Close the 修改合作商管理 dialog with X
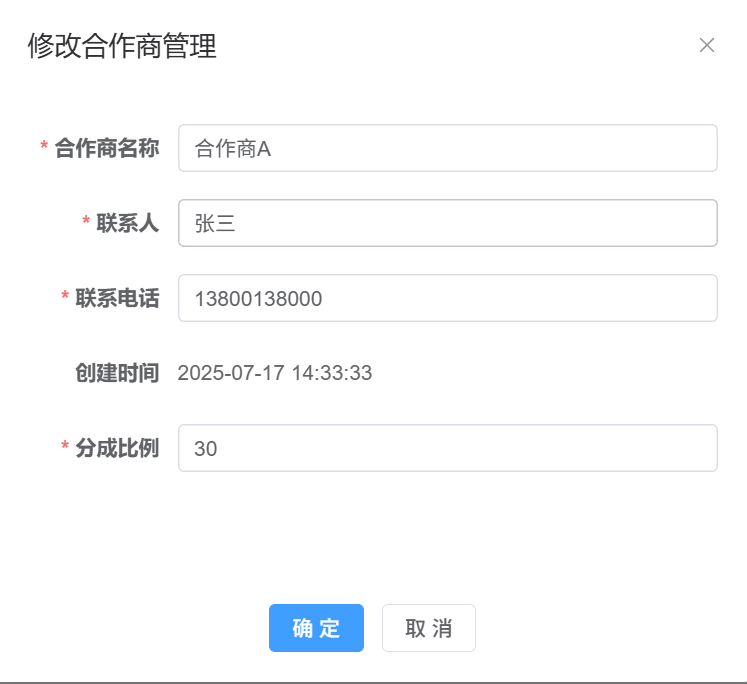The image size is (747, 684). pyautogui.click(x=707, y=45)
